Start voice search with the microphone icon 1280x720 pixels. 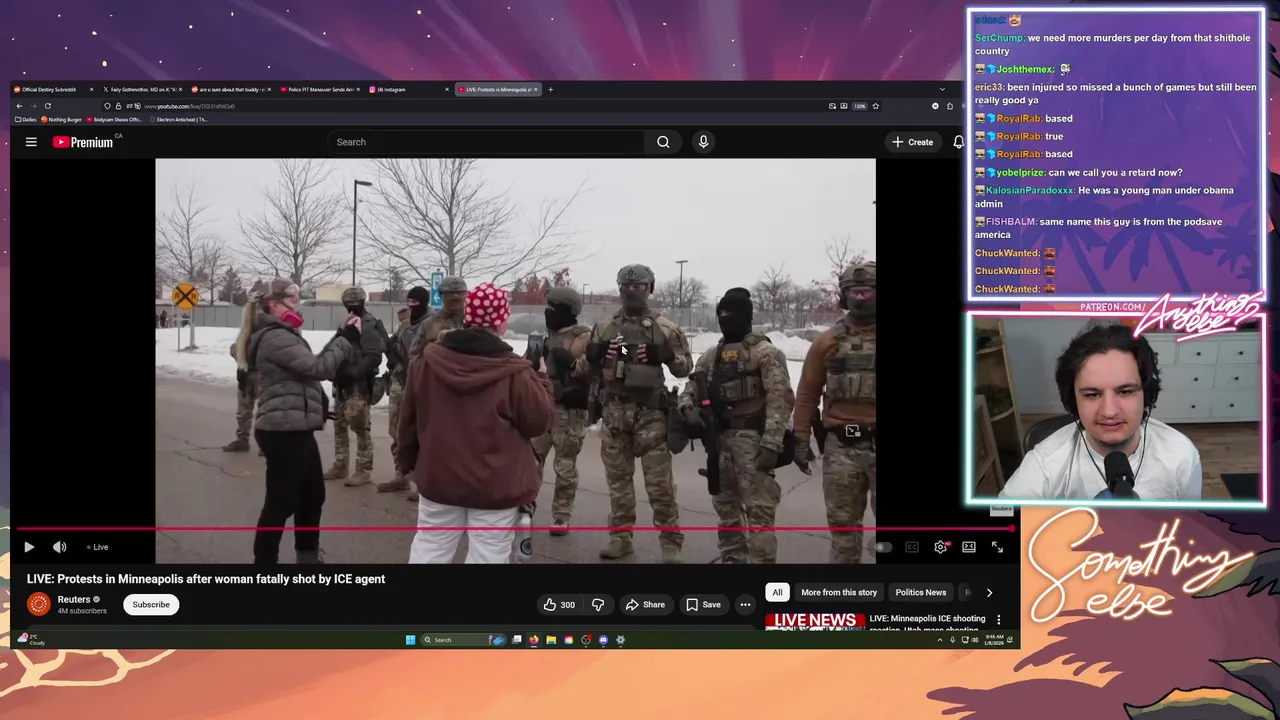coord(703,142)
